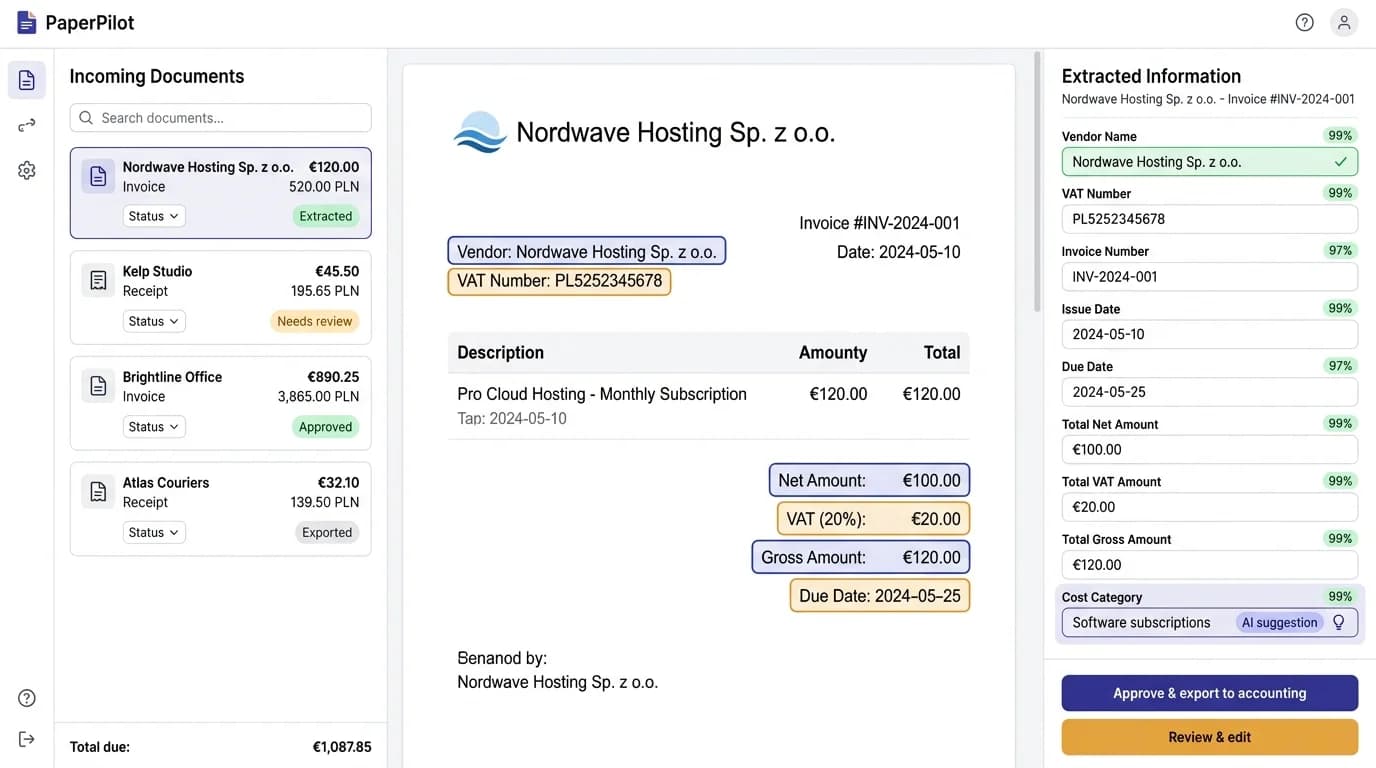This screenshot has height=768, width=1376.
Task: Click the Exported status badge
Action: (x=327, y=532)
